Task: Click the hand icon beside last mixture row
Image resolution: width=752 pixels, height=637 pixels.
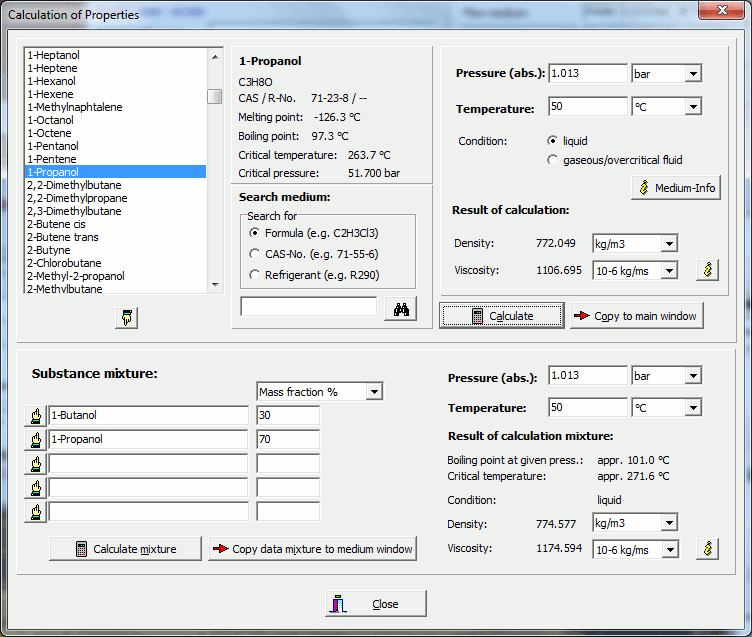Action: tap(36, 512)
